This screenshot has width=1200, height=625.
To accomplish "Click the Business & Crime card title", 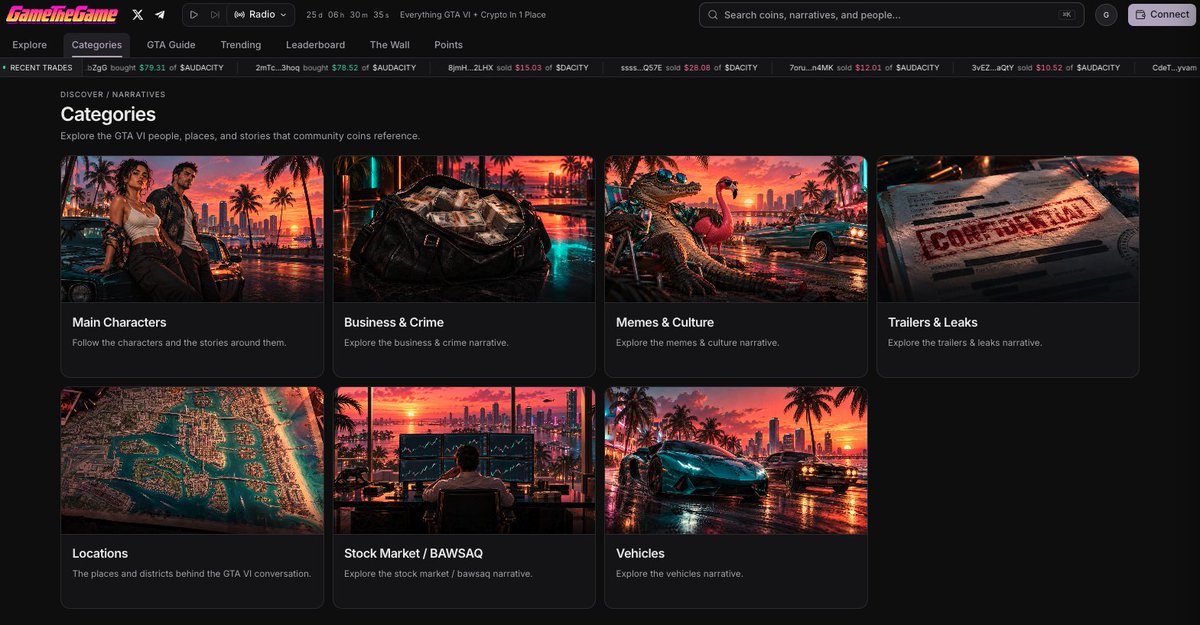I will coord(394,322).
